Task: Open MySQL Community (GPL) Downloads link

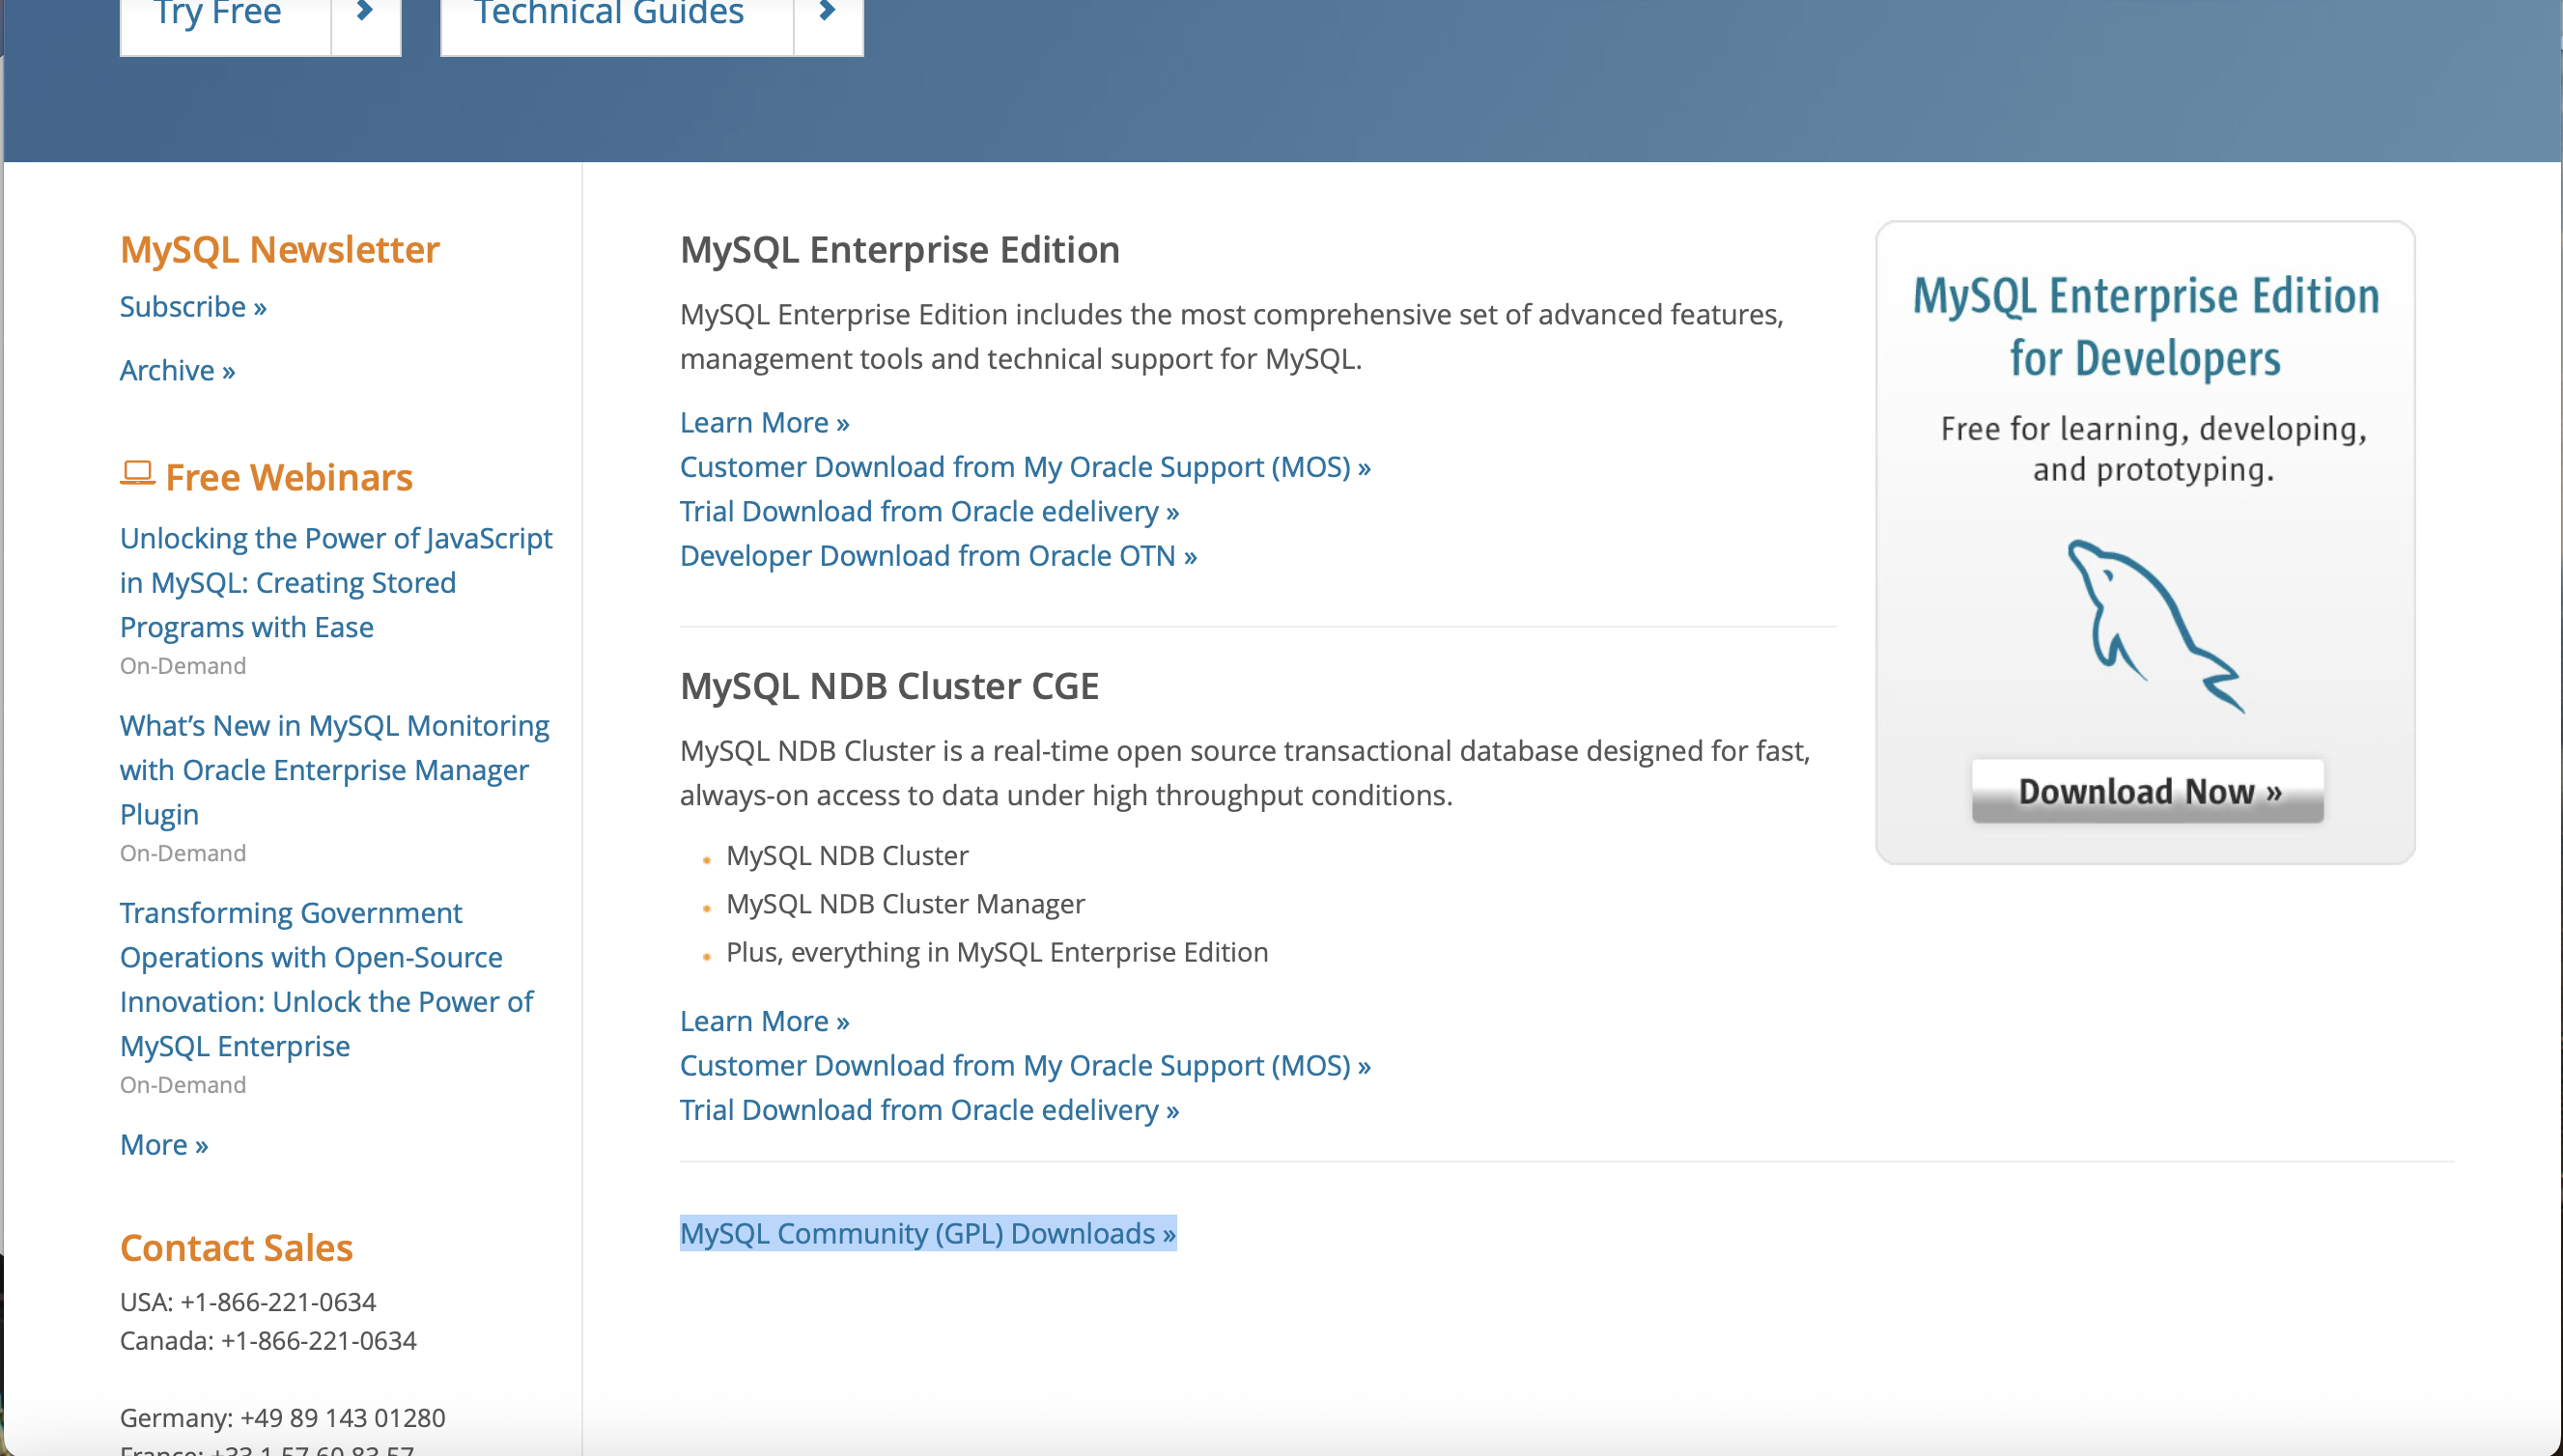Action: pyautogui.click(x=927, y=1233)
